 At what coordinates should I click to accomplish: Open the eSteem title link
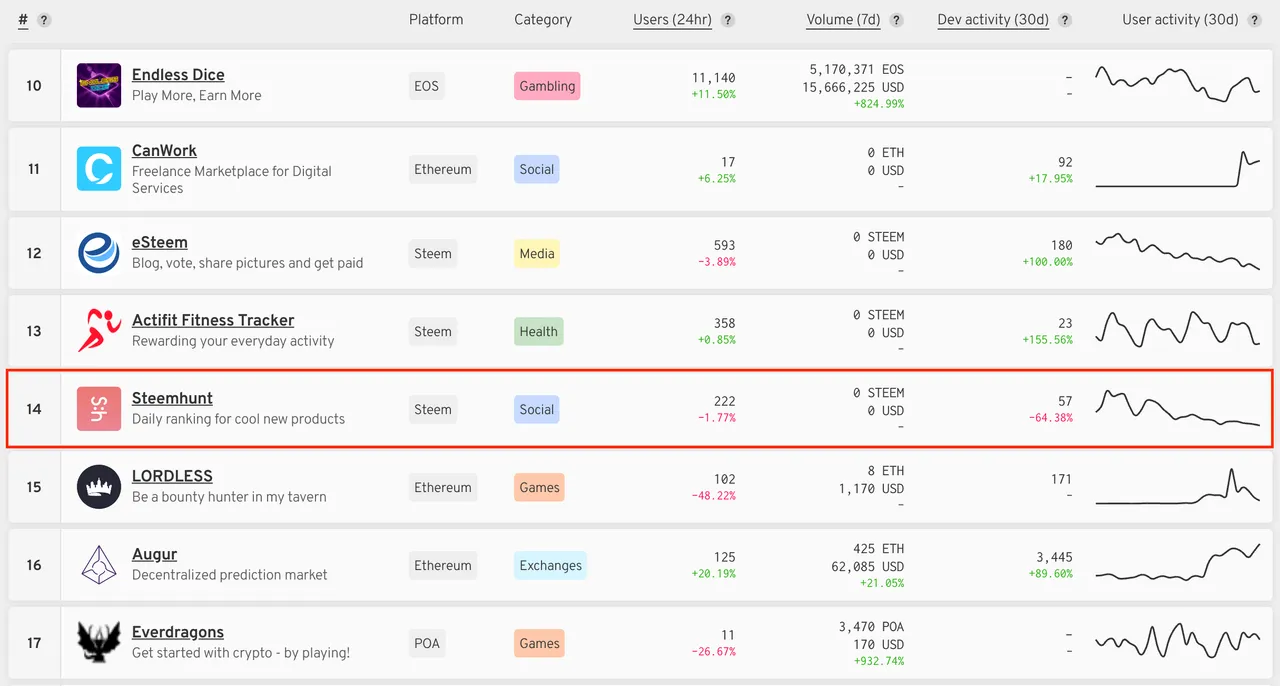pyautogui.click(x=160, y=243)
